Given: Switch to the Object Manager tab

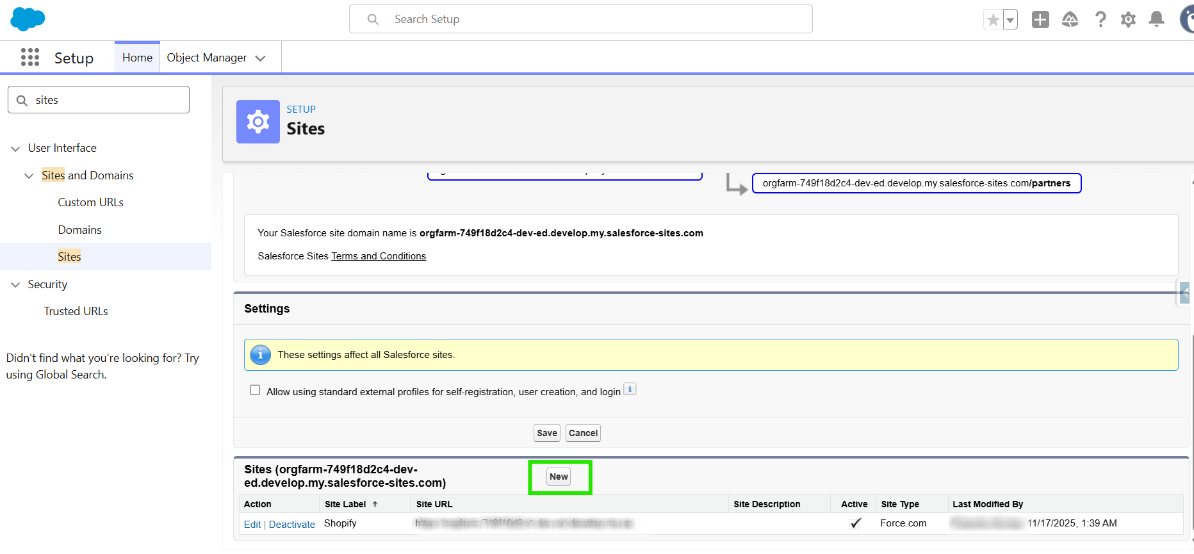Looking at the screenshot, I should (x=206, y=58).
